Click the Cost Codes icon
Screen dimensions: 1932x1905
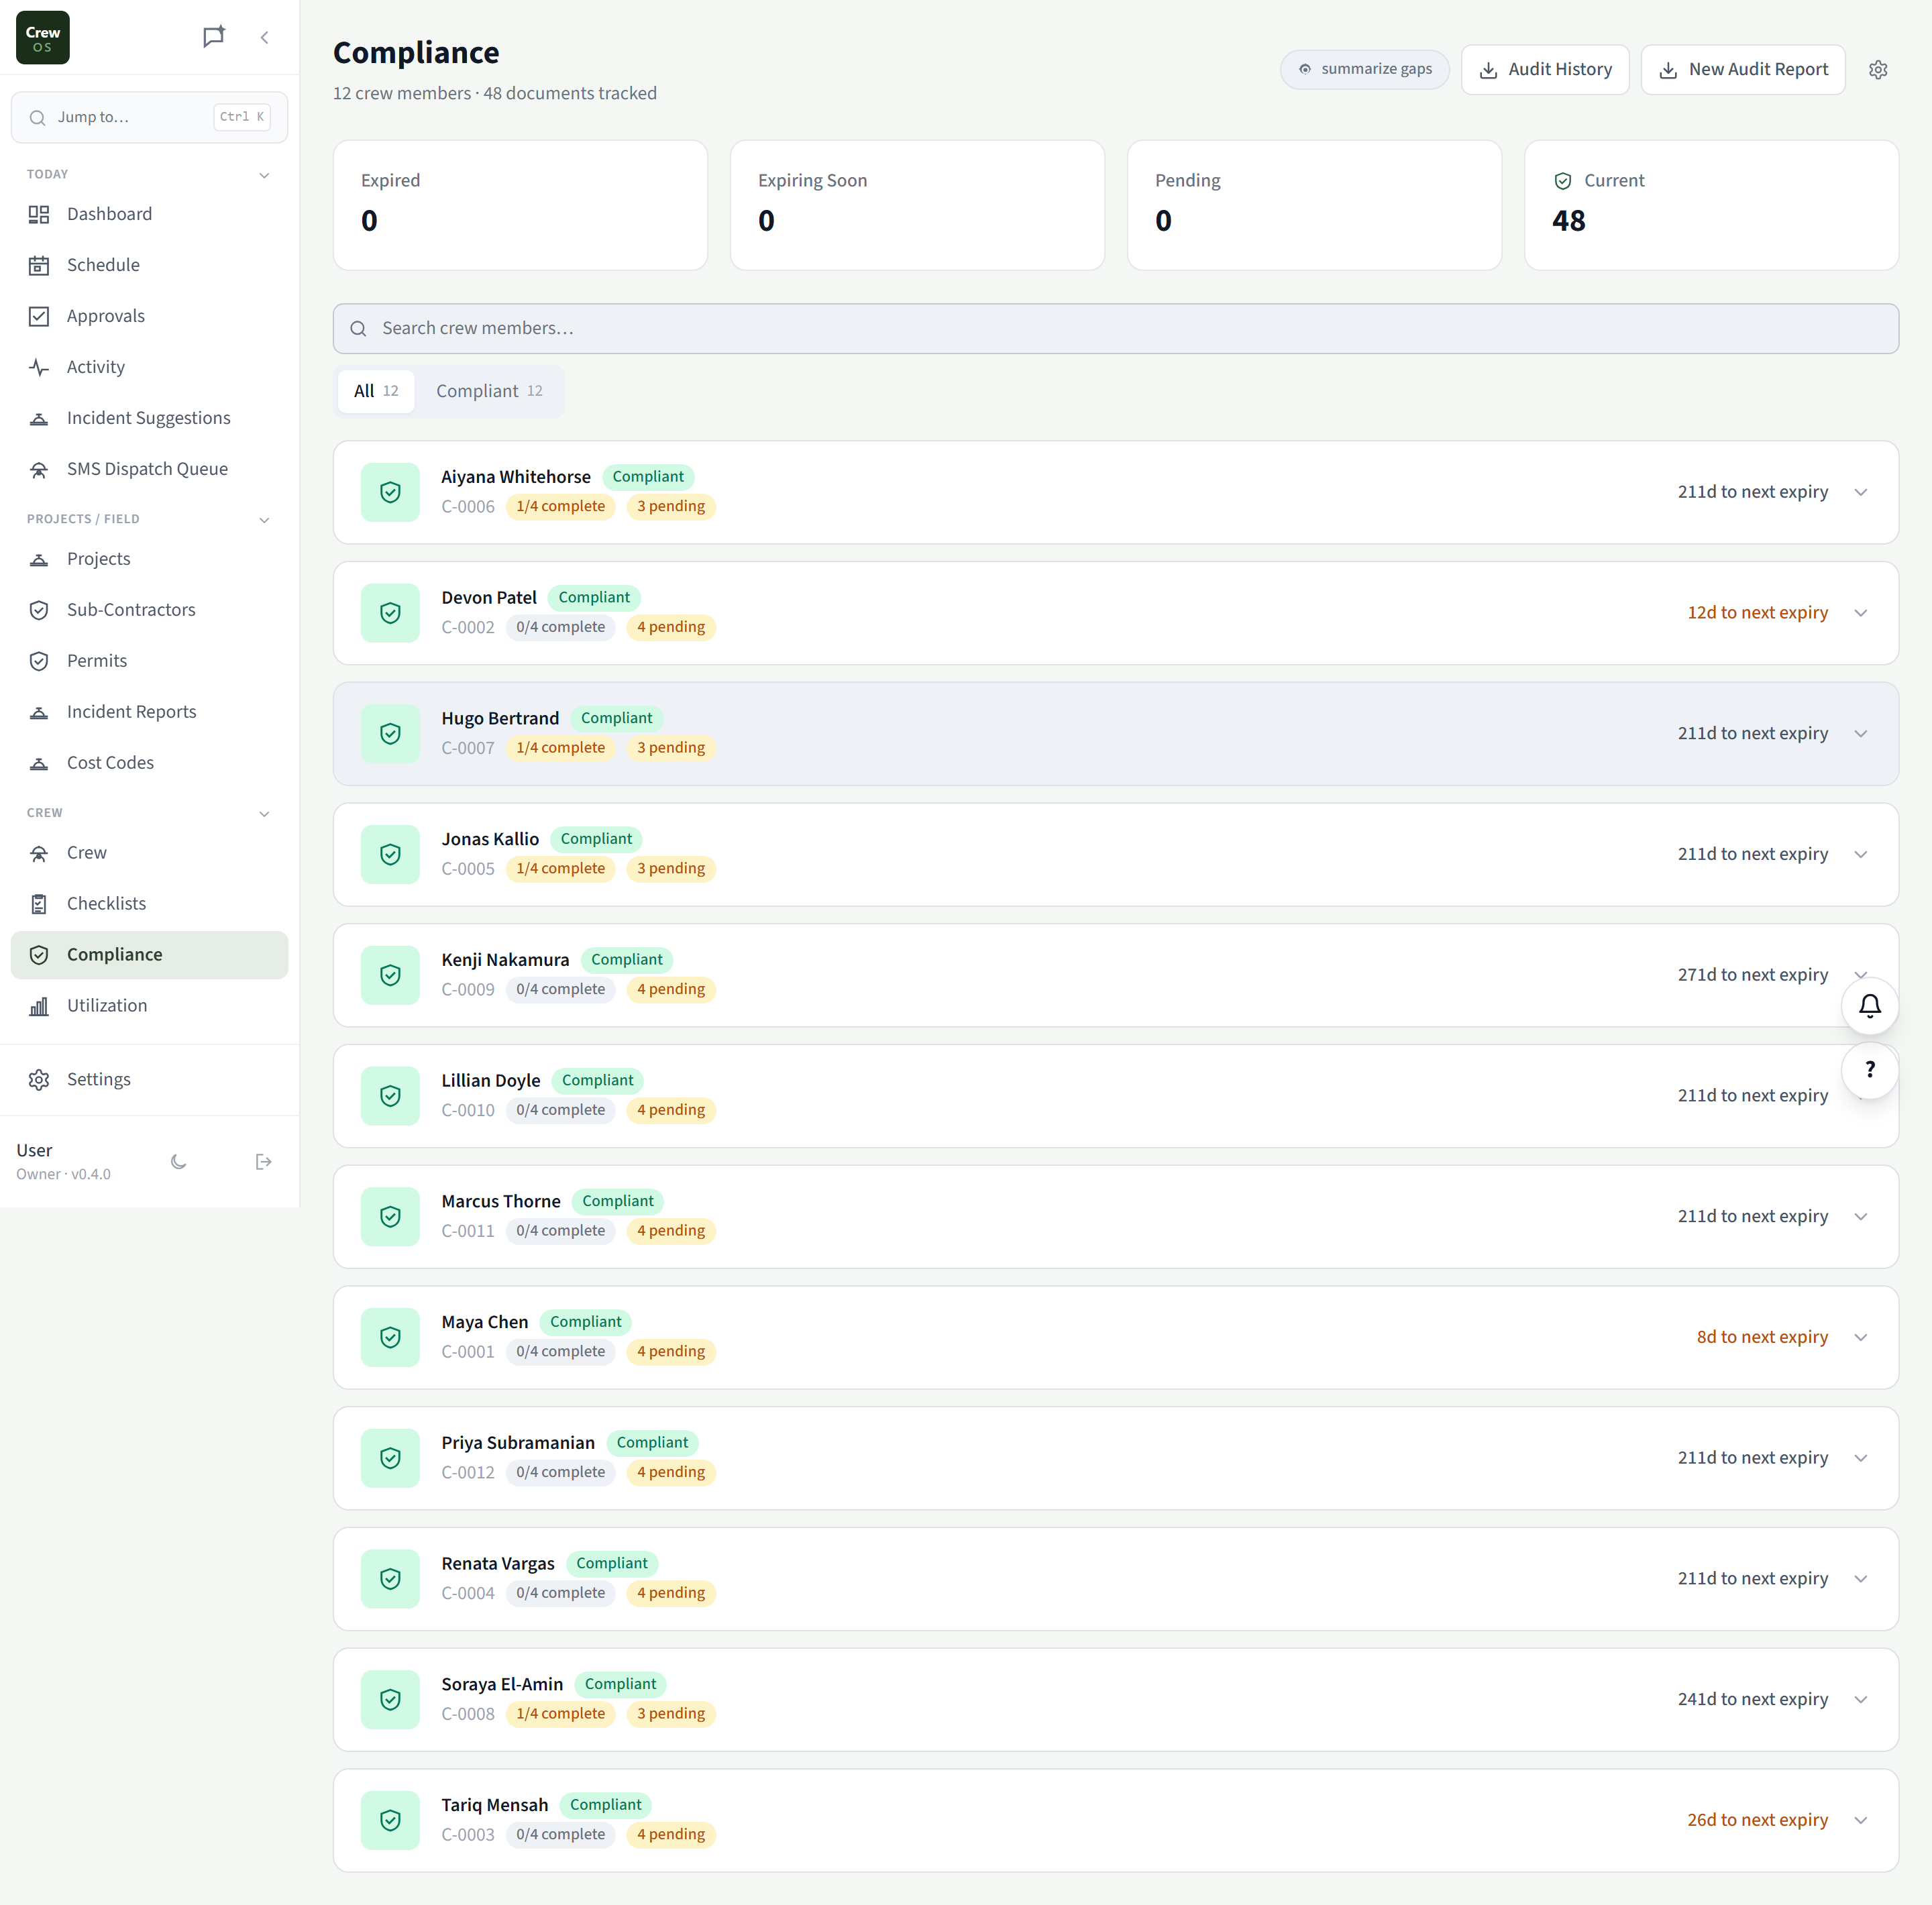click(x=39, y=763)
